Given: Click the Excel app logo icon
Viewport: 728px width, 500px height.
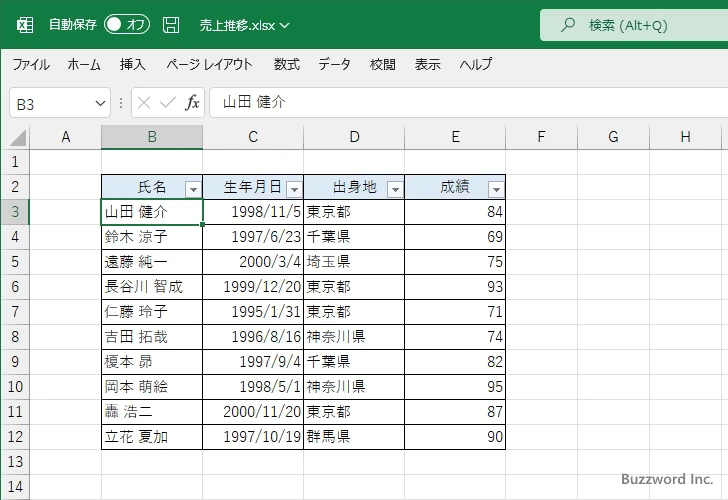Looking at the screenshot, I should (25, 24).
